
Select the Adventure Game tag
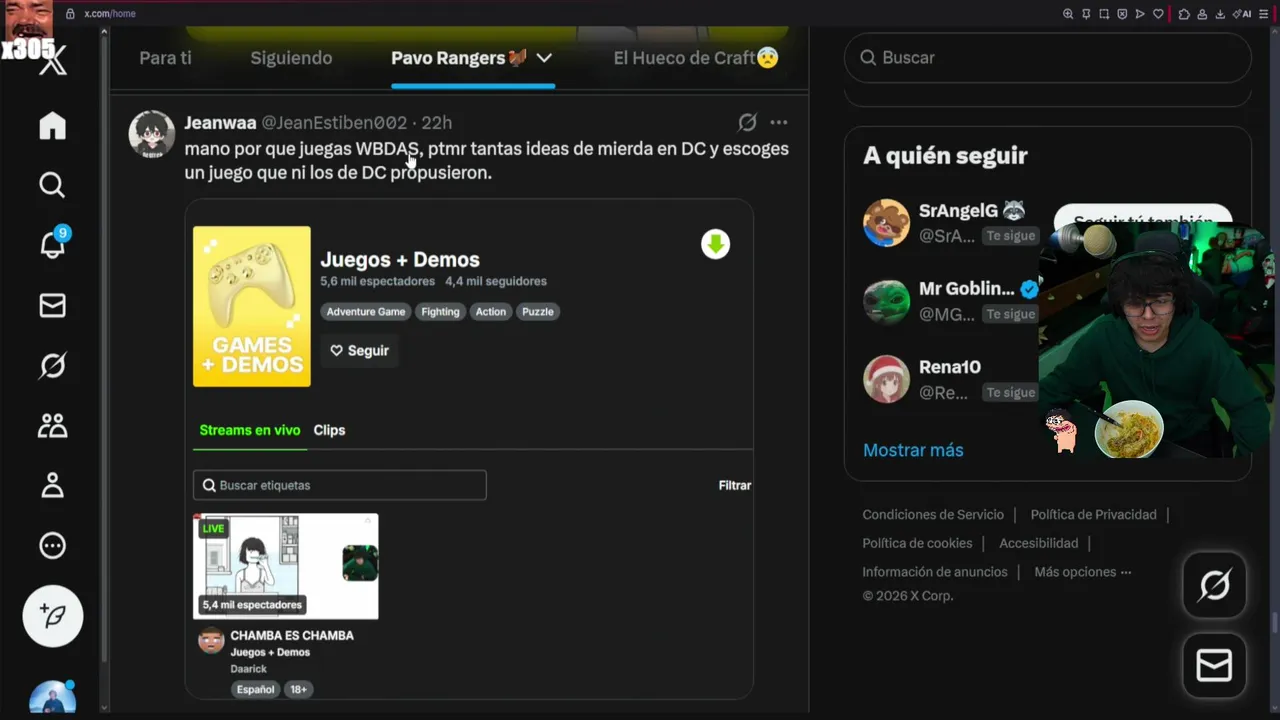(366, 312)
